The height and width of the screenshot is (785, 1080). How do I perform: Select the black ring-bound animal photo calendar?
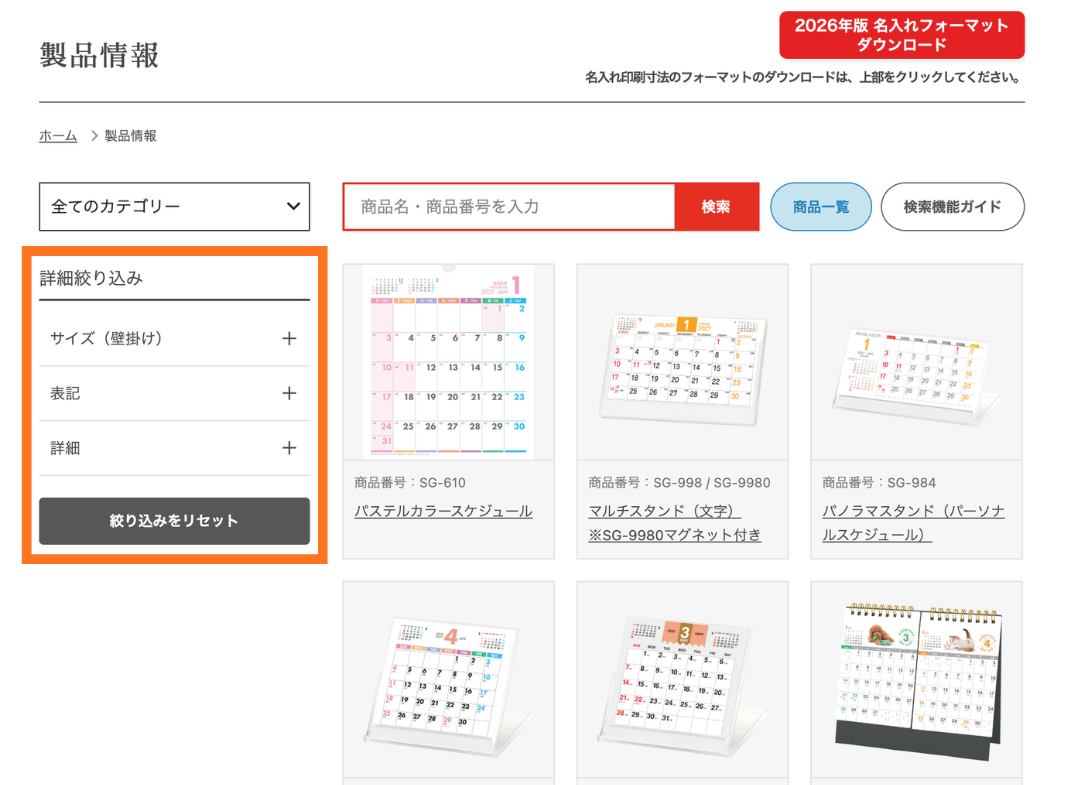point(916,680)
